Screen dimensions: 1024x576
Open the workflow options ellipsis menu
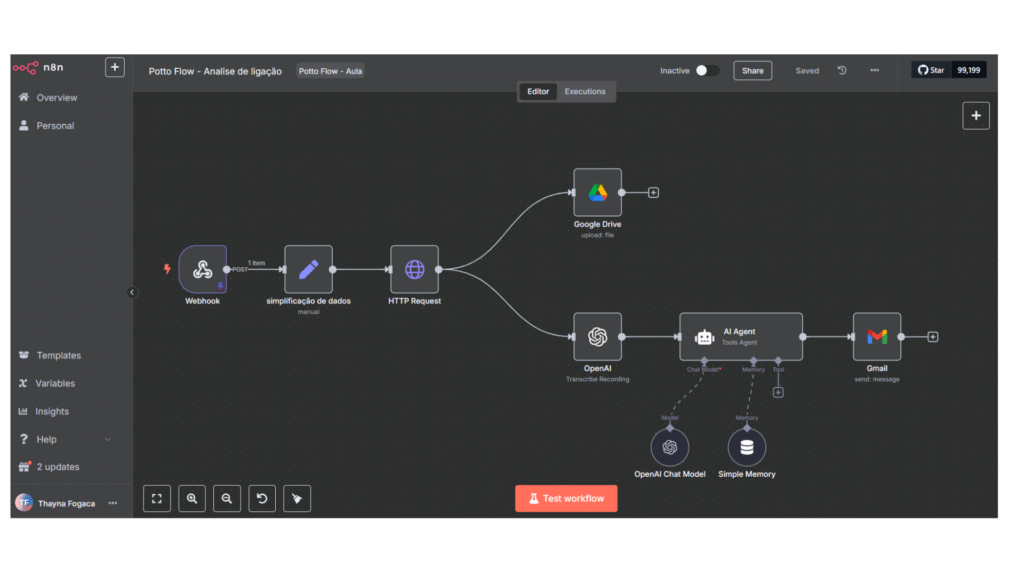click(x=874, y=71)
